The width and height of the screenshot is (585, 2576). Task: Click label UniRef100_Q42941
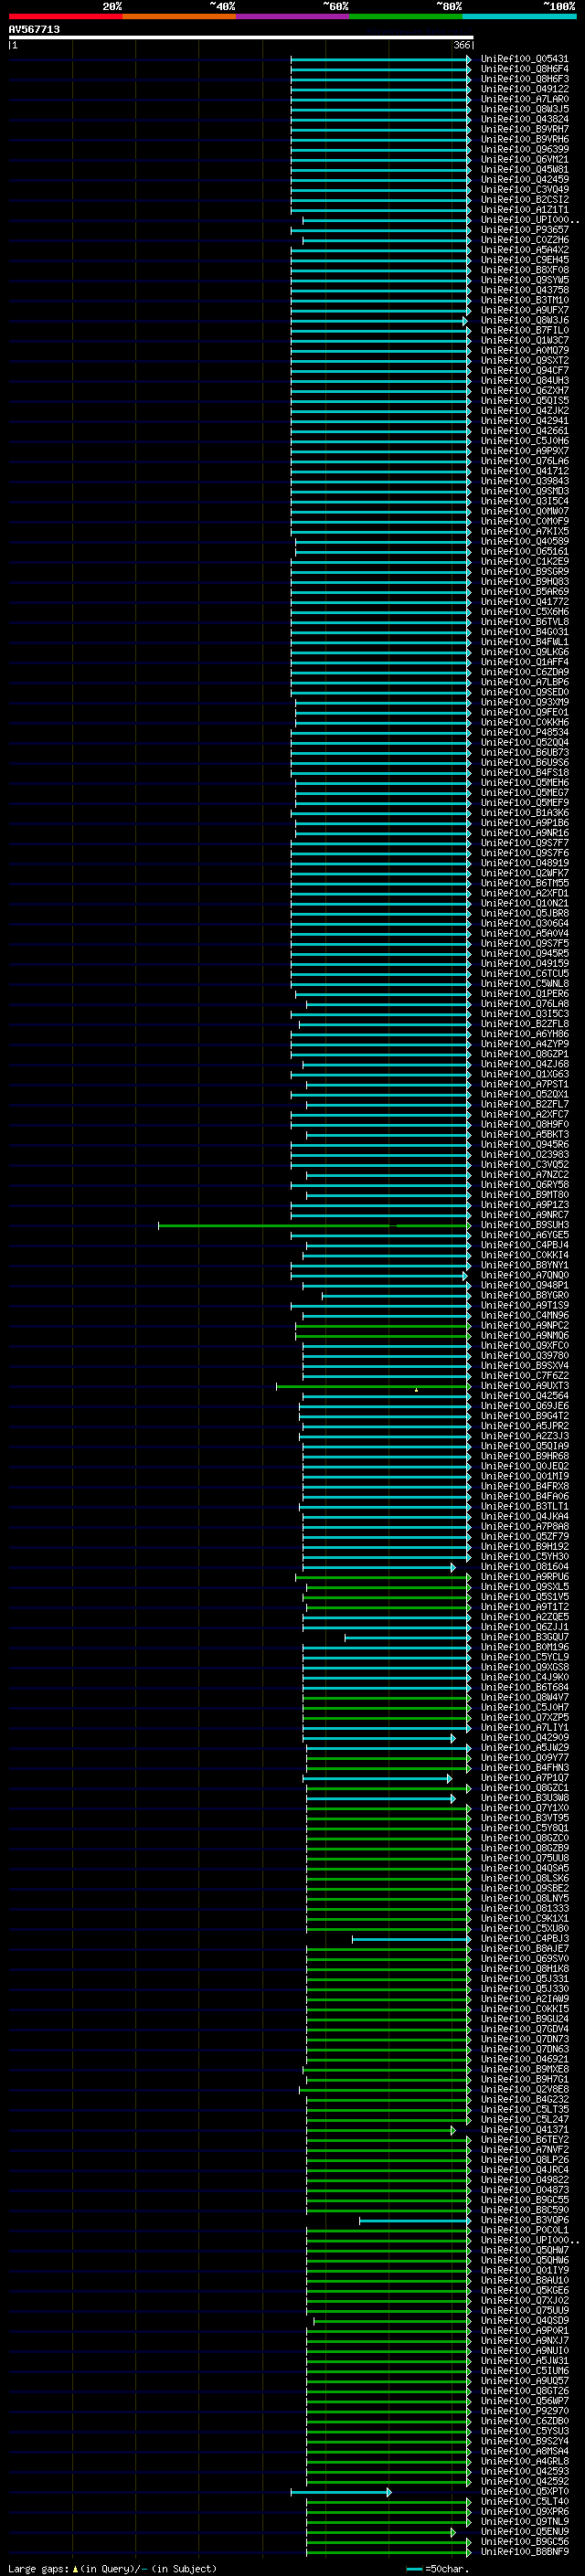tap(525, 421)
